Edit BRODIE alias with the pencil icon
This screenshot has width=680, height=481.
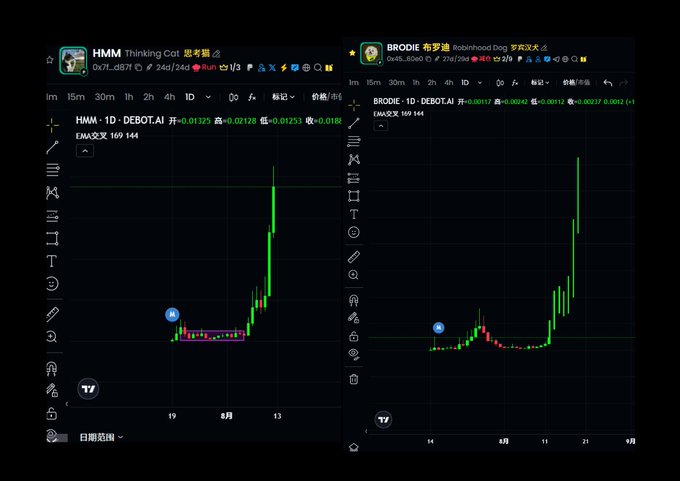(544, 48)
